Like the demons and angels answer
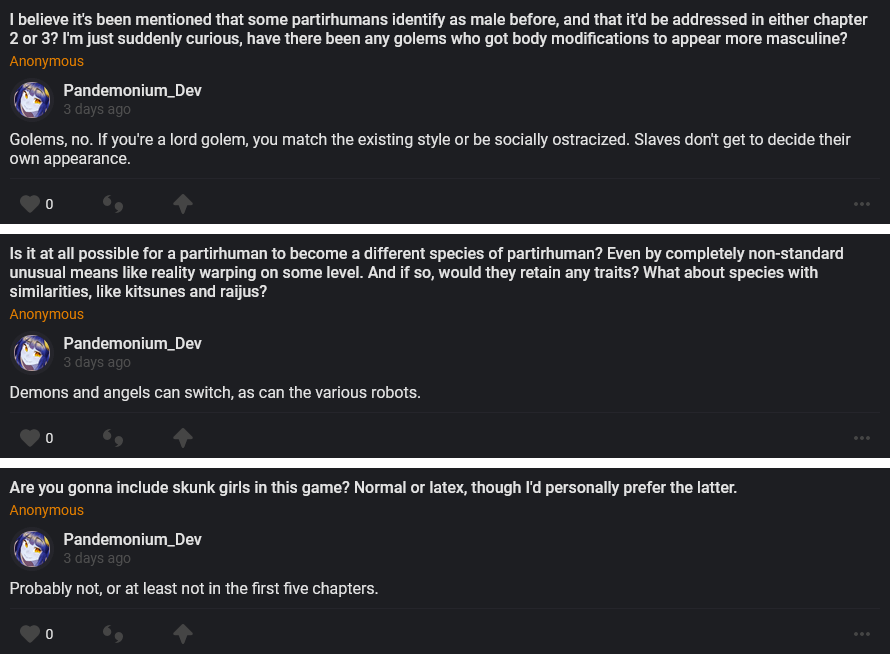Image resolution: width=890 pixels, height=654 pixels. (30, 438)
